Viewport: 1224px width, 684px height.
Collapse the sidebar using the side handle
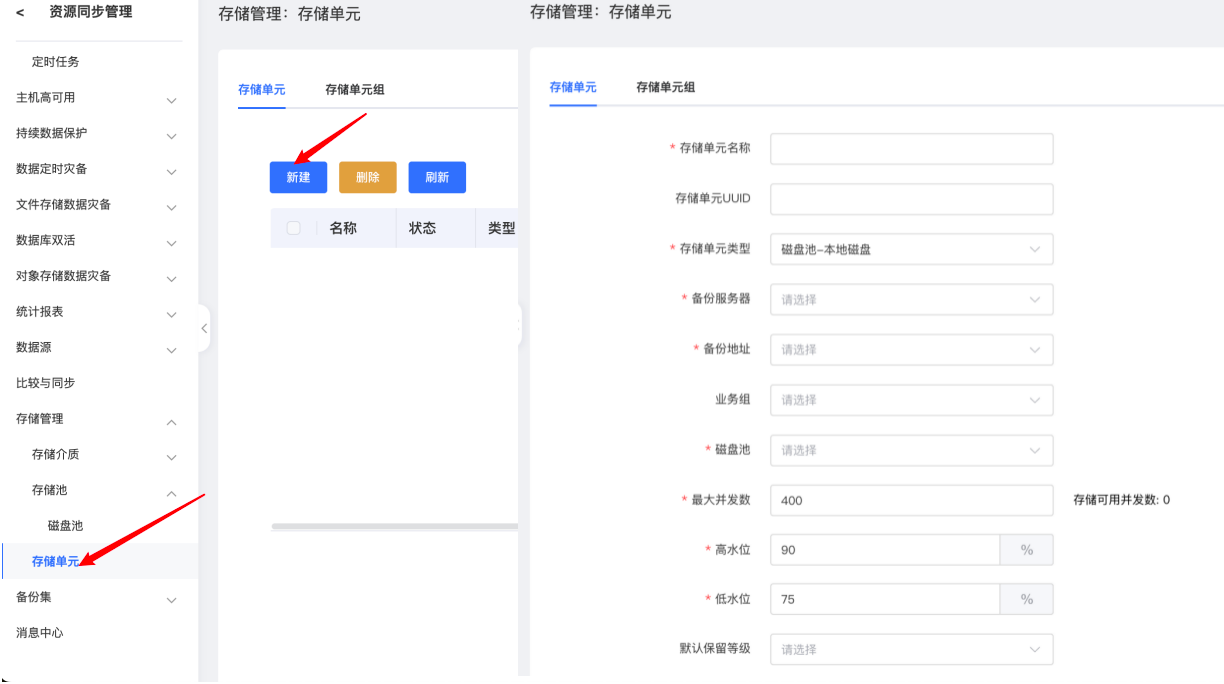click(204, 328)
